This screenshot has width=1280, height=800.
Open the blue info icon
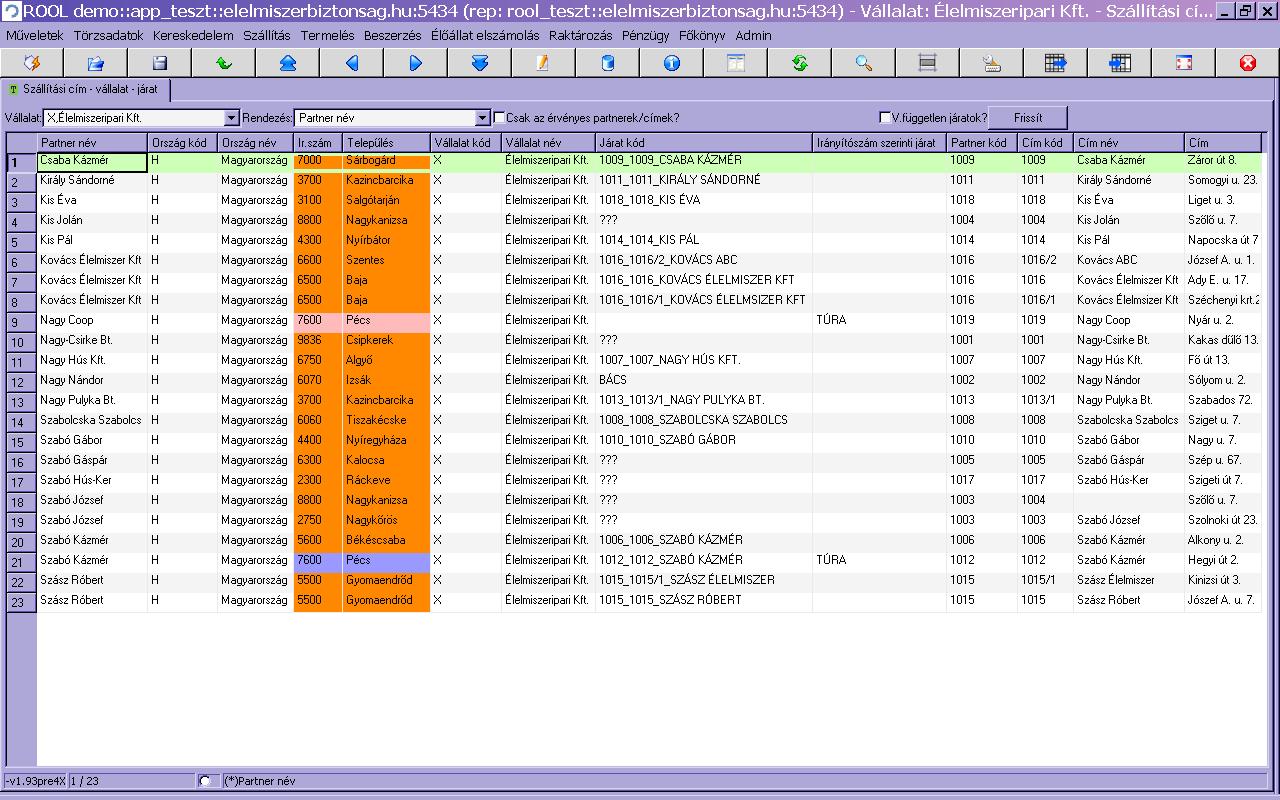point(672,63)
